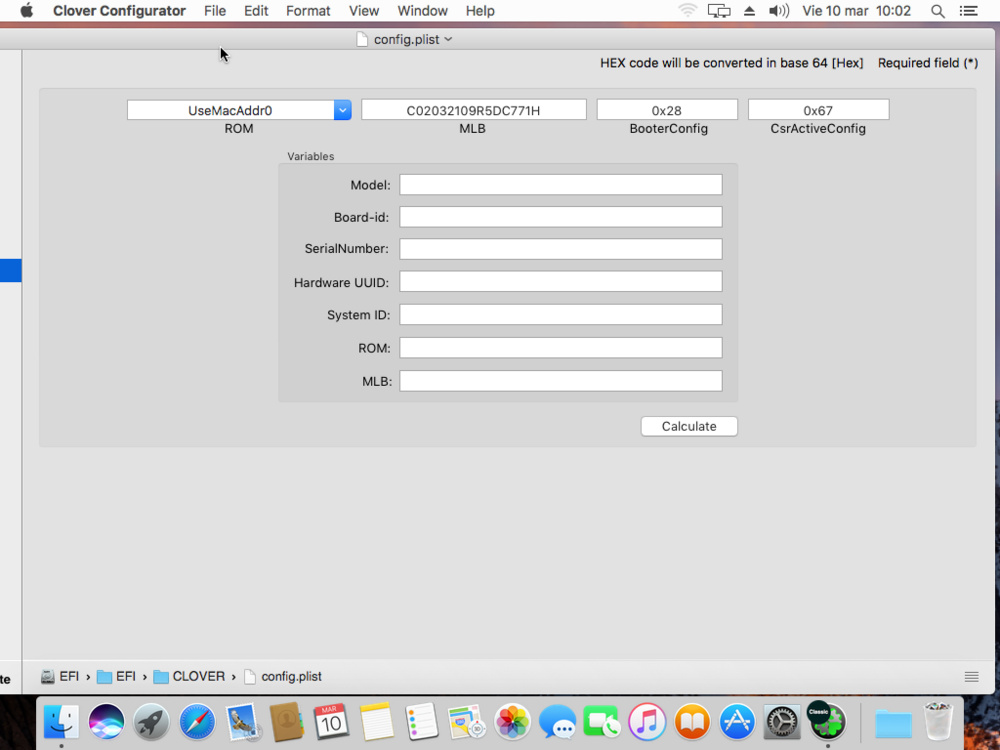Click the CsrActiveConfig field
The height and width of the screenshot is (750, 1000).
coord(818,110)
